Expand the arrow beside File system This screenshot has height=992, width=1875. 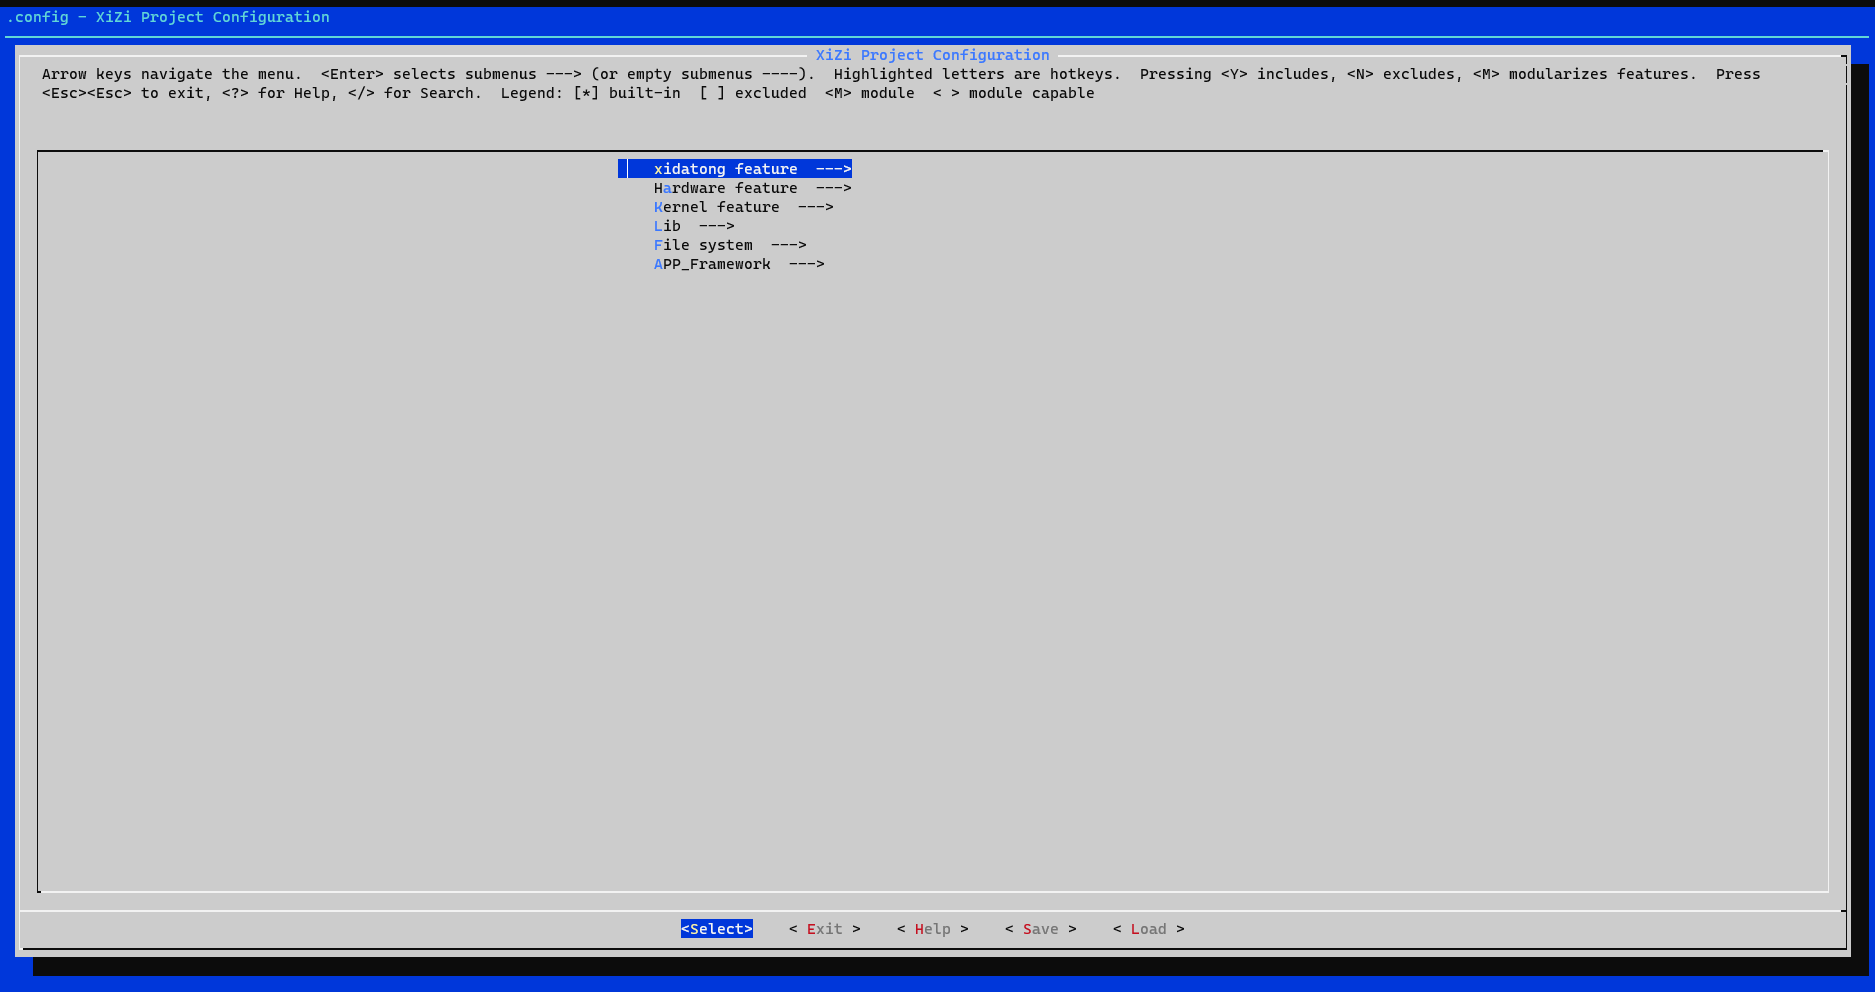pyautogui.click(x=788, y=245)
